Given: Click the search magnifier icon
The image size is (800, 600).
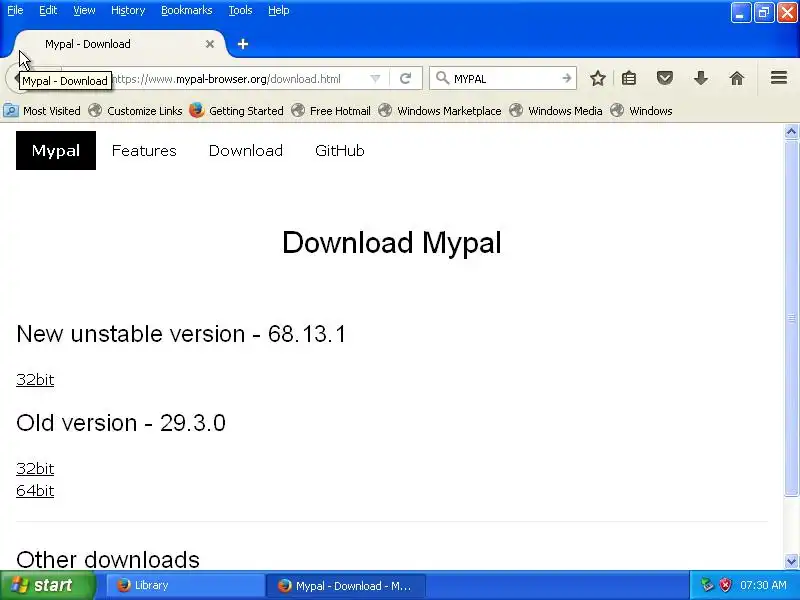Looking at the screenshot, I should pyautogui.click(x=442, y=78).
